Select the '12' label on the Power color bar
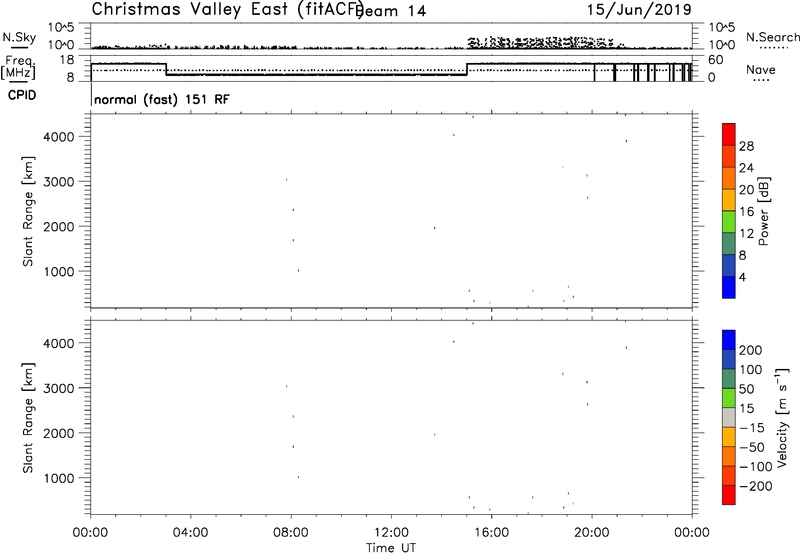This screenshot has height=554, width=800. coord(746,234)
